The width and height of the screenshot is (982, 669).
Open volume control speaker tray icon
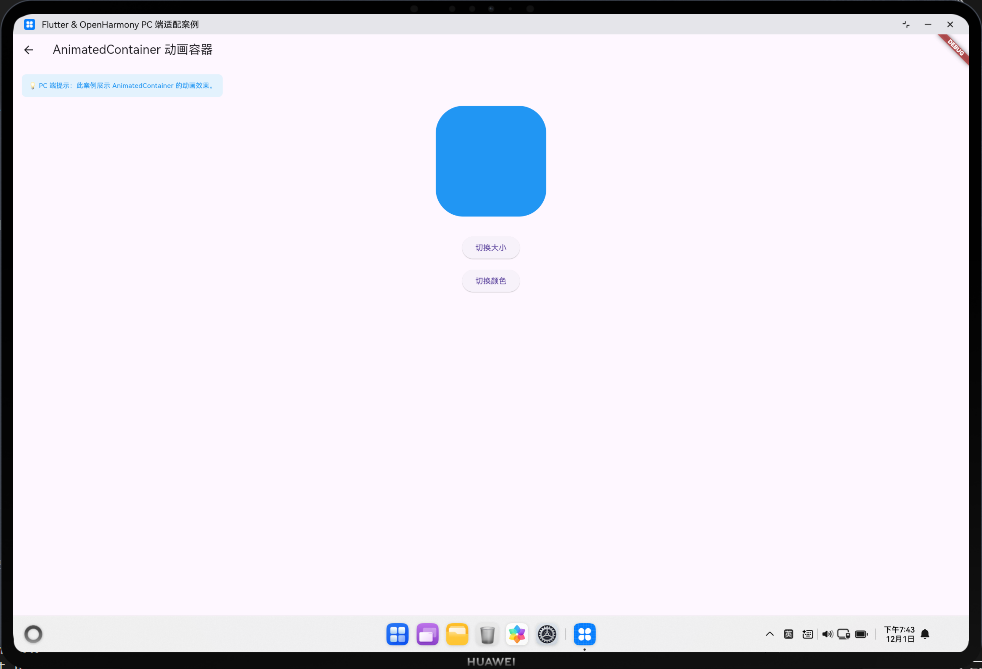click(827, 634)
